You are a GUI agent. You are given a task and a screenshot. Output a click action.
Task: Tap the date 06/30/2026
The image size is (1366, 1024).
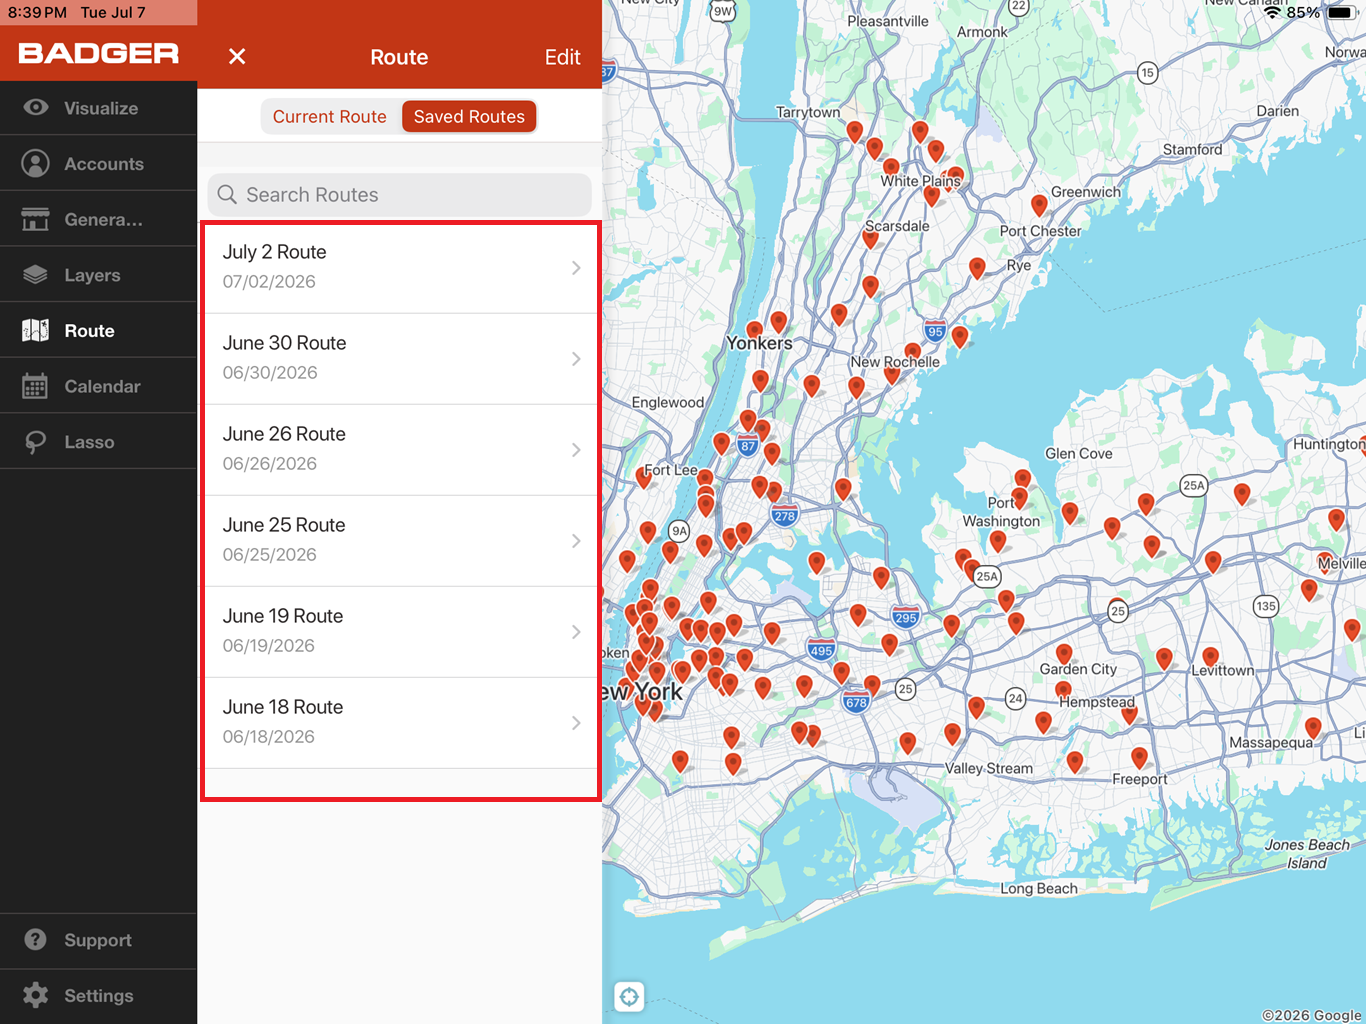point(270,373)
